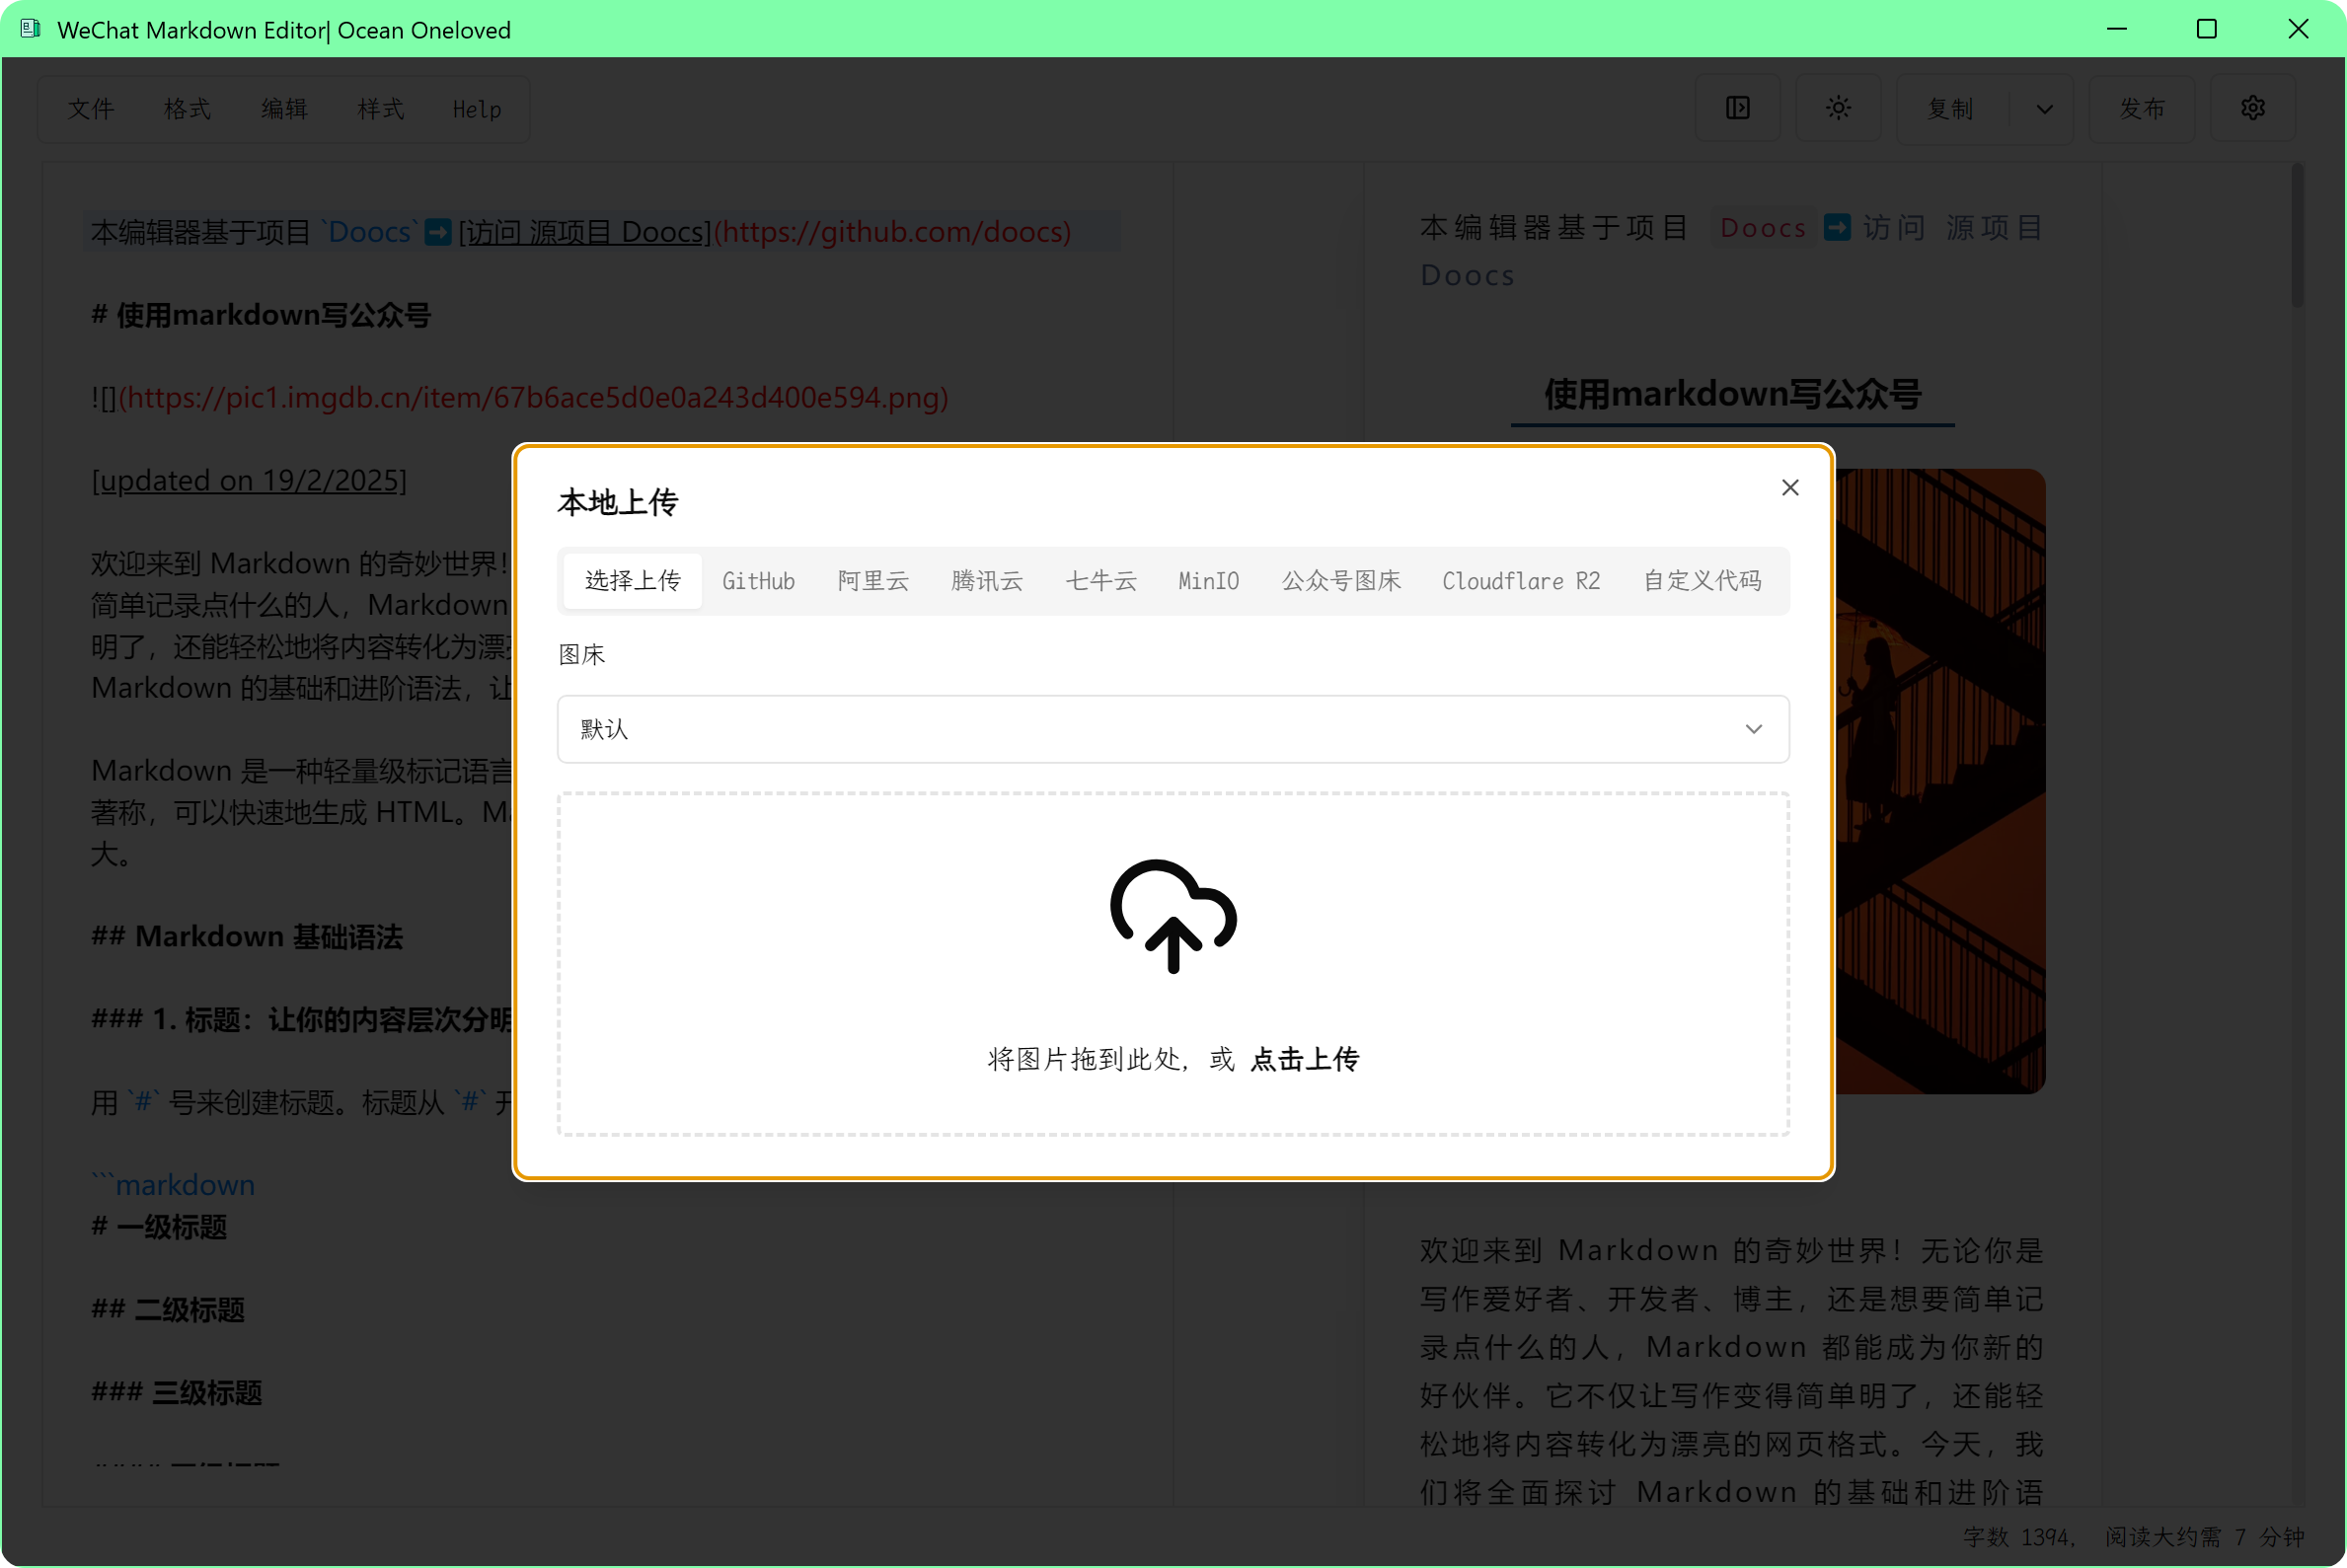2347x1568 pixels.
Task: Open the 文件 menu
Action: (x=91, y=109)
